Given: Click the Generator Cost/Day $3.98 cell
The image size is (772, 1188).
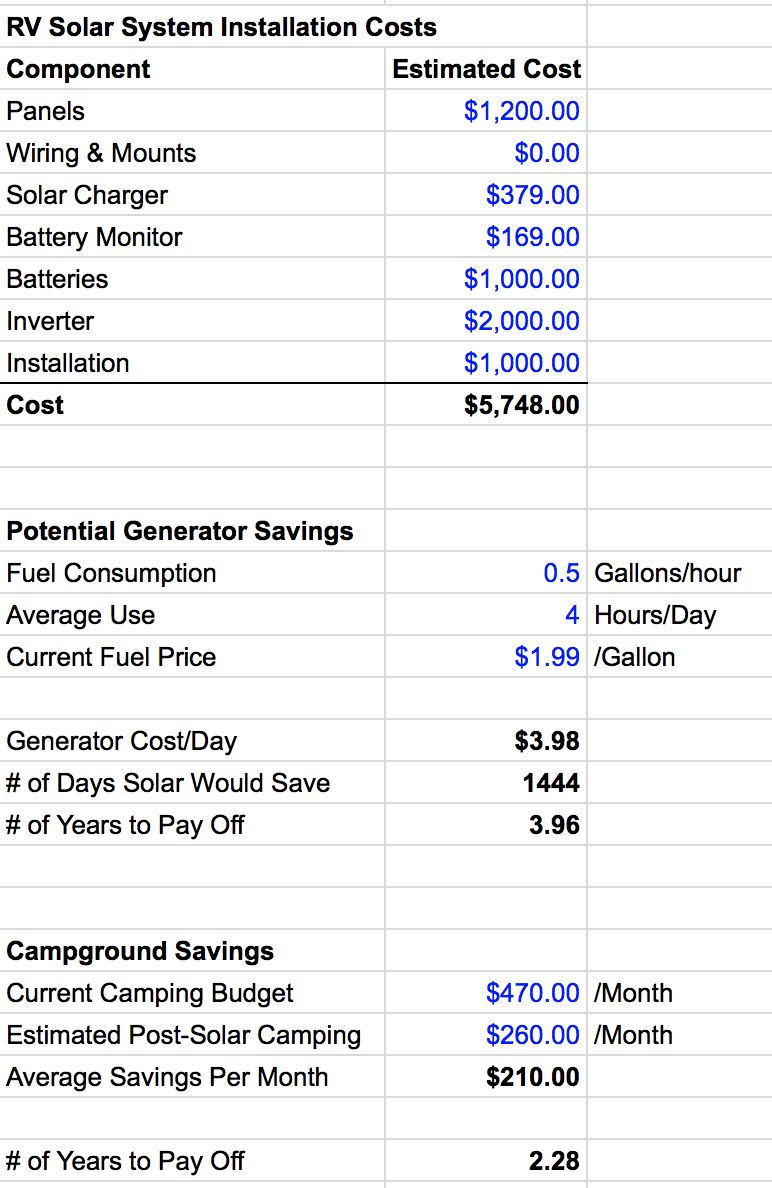Looking at the screenshot, I should point(546,741).
